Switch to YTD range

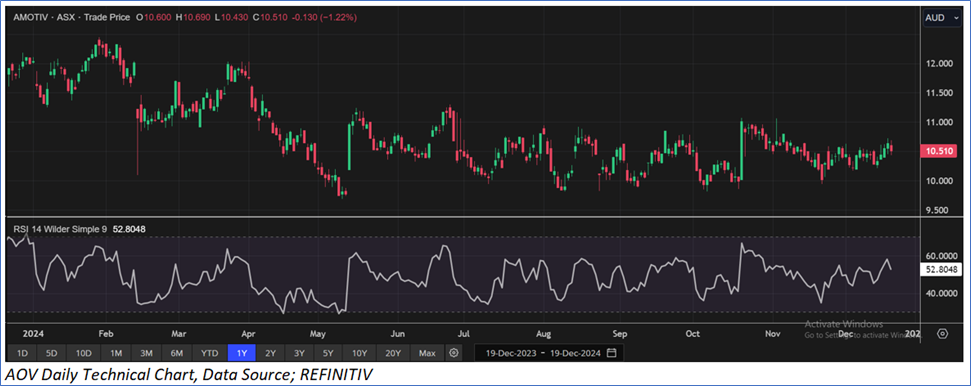point(210,353)
